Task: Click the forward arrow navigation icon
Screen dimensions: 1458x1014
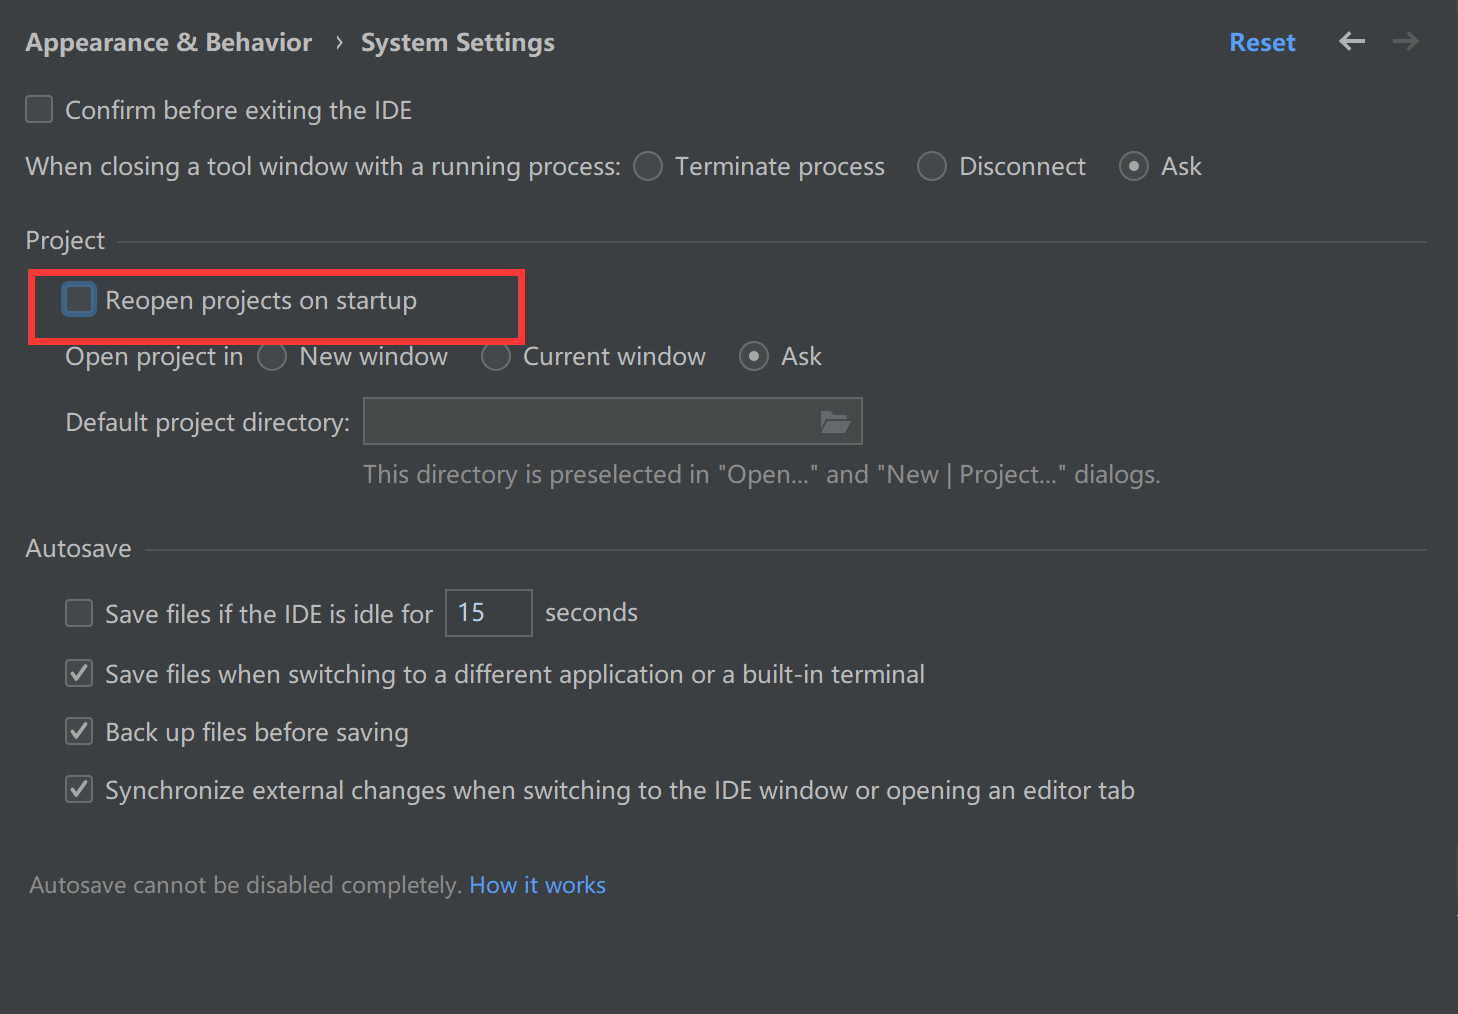Action: click(x=1406, y=41)
